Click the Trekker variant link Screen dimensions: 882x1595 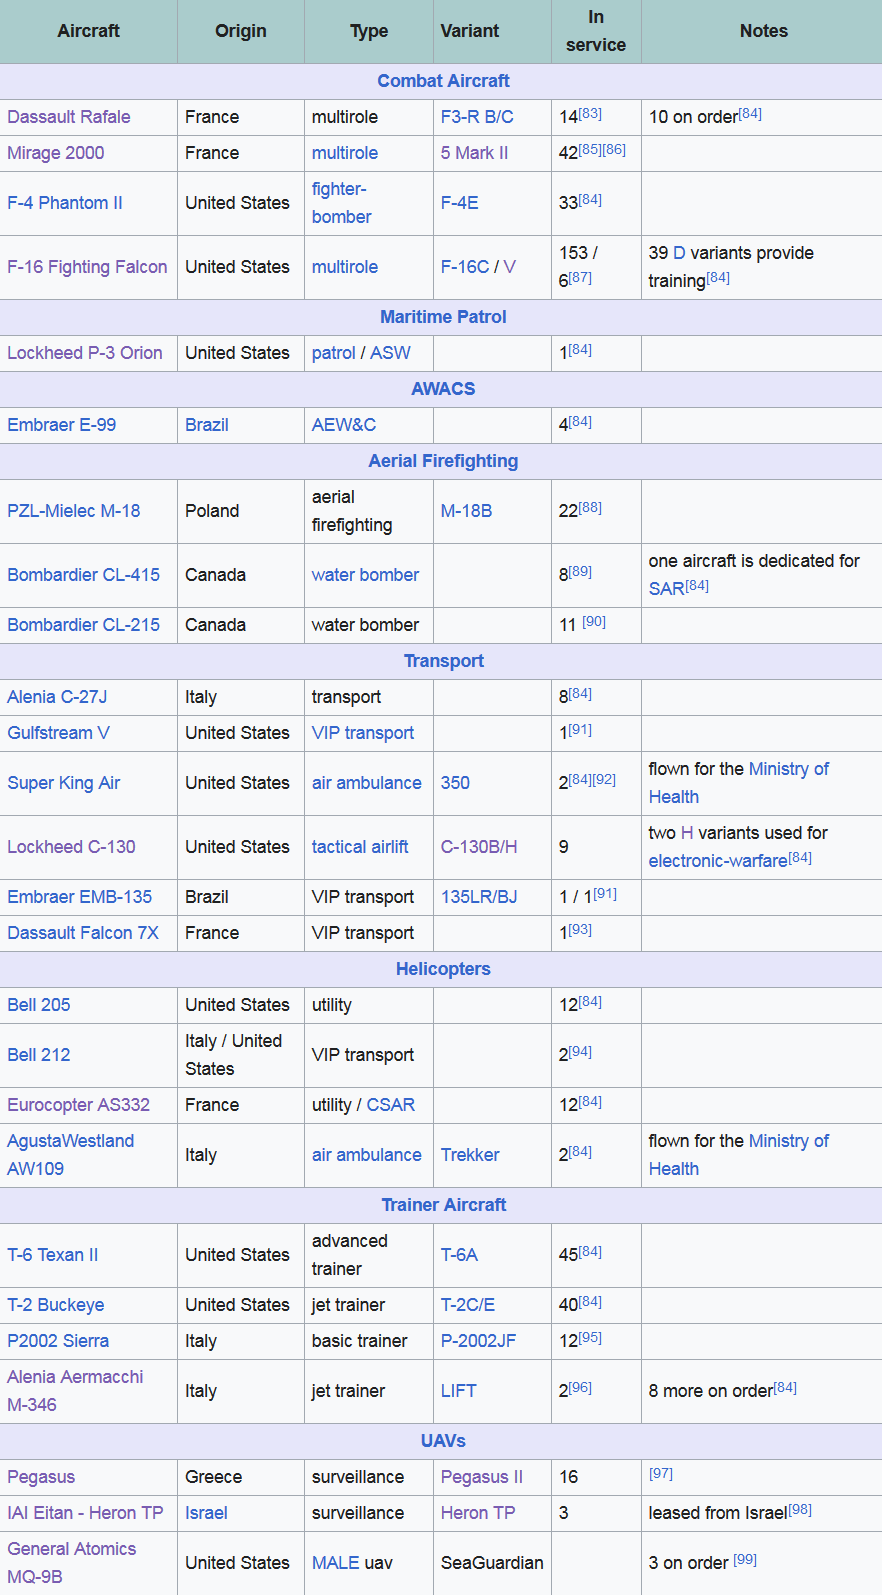pyautogui.click(x=470, y=1155)
